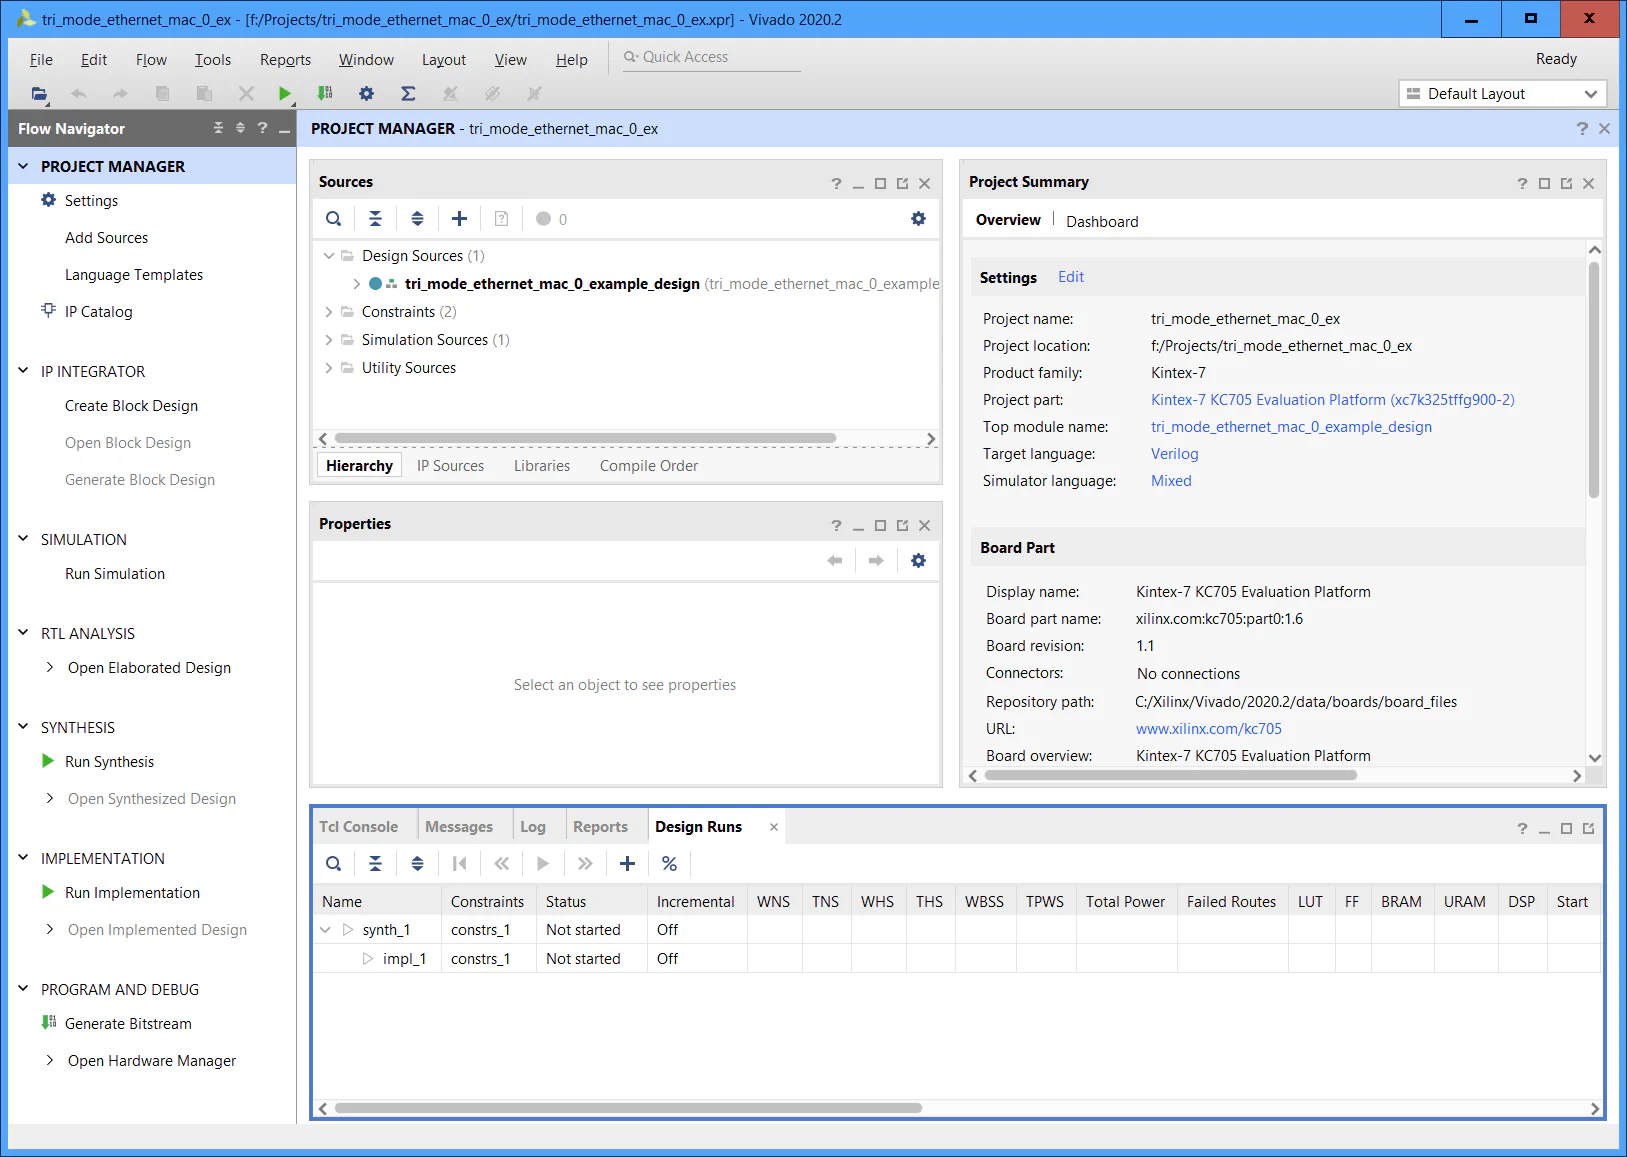Collapse the synth_1 run row
Viewport: 1627px width, 1157px height.
[325, 930]
